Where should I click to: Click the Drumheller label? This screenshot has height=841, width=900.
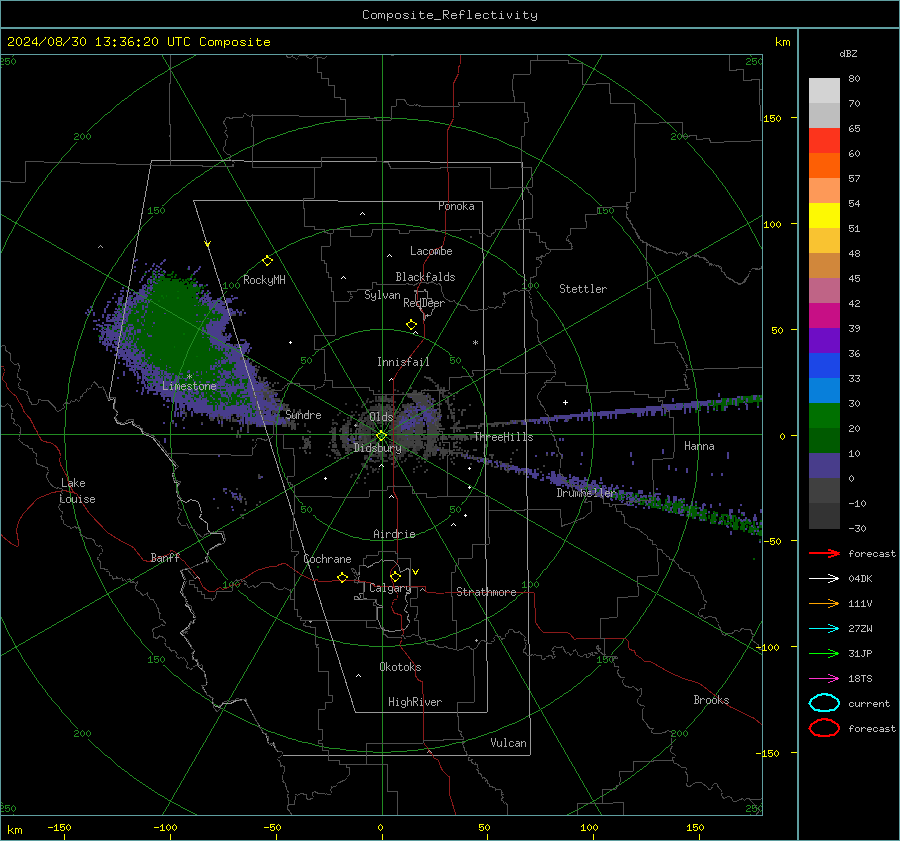(x=586, y=493)
